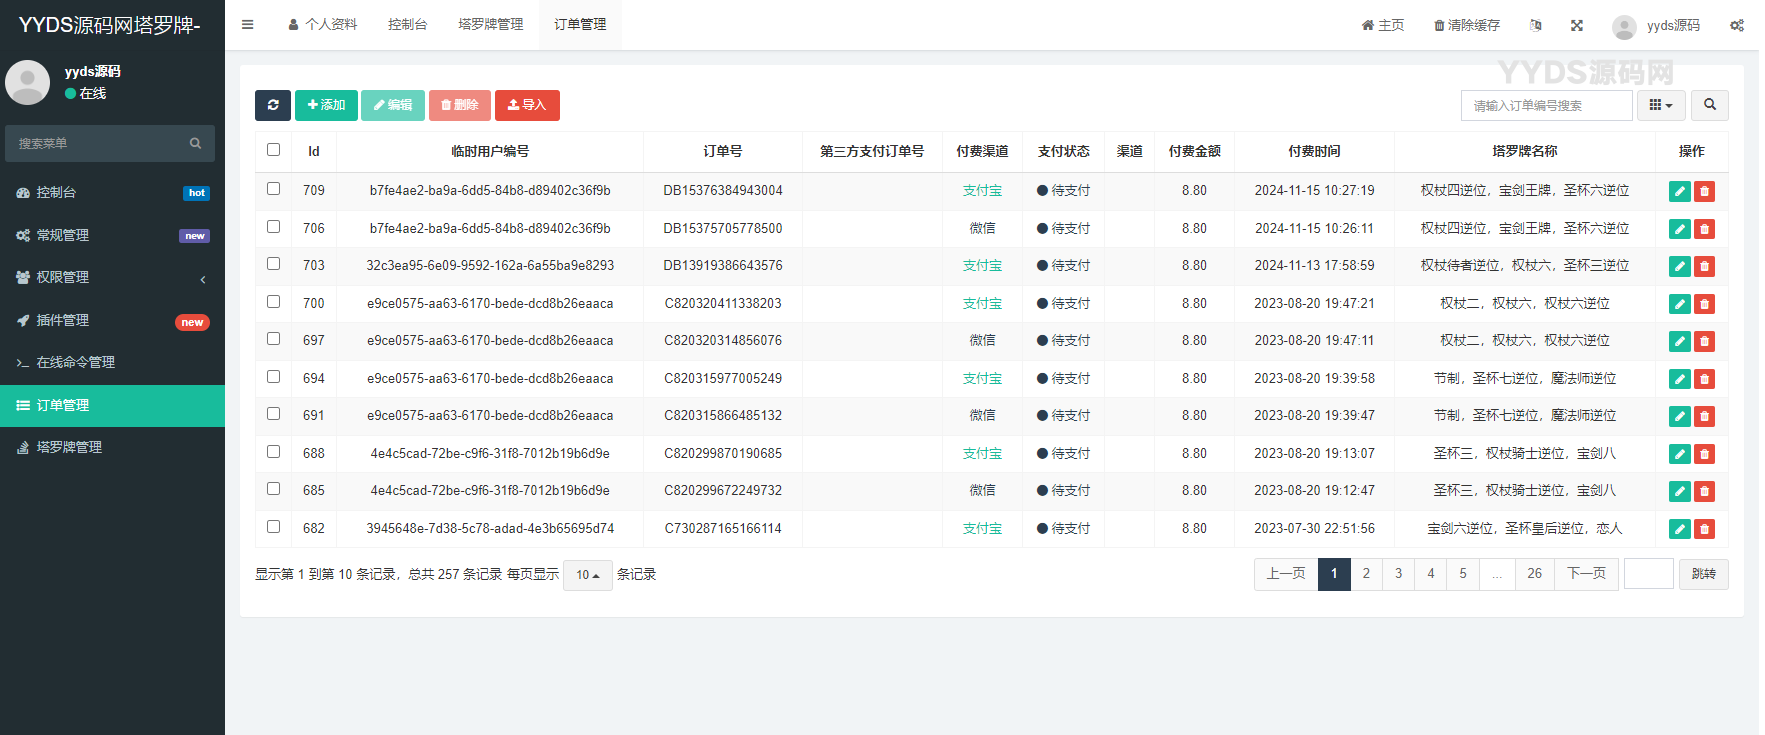Click red delete icon for order 682
1765x735 pixels.
[x=1705, y=529]
